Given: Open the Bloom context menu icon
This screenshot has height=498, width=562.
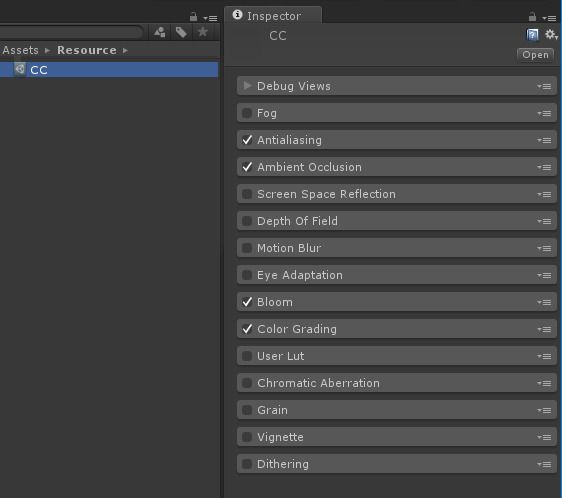Looking at the screenshot, I should [544, 303].
